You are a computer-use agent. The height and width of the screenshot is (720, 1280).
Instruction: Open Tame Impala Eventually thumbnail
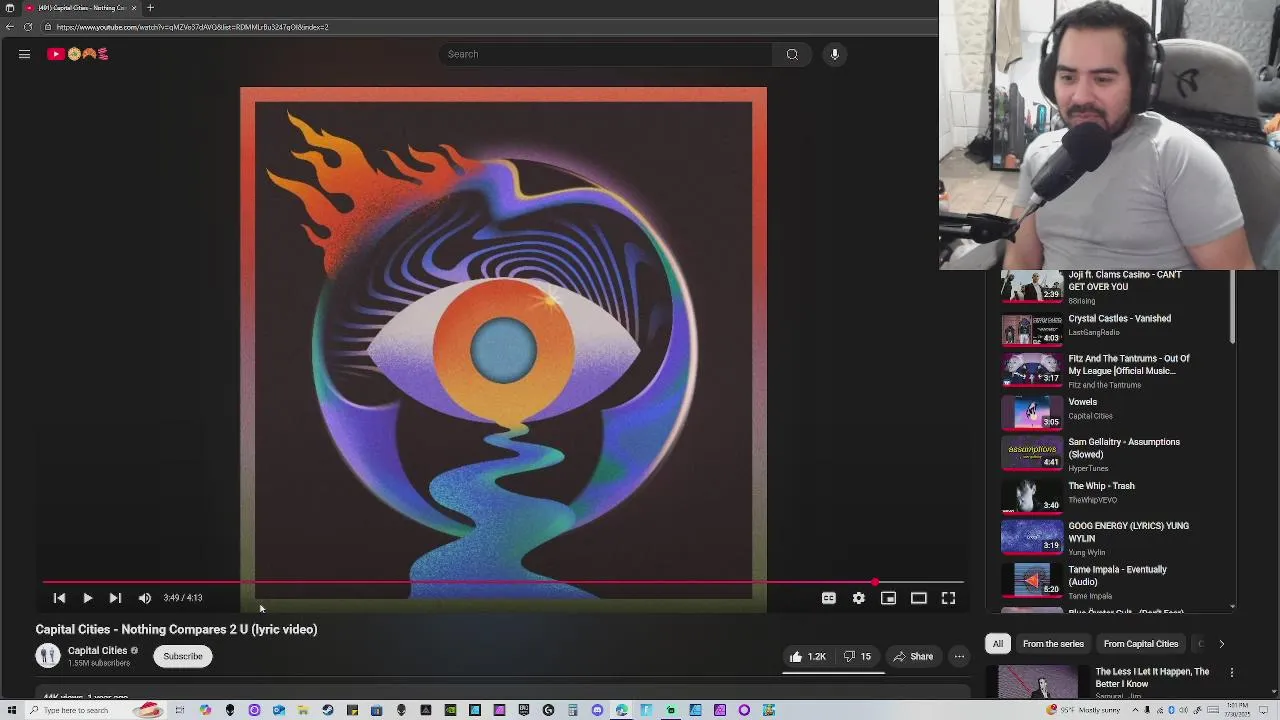(1032, 580)
